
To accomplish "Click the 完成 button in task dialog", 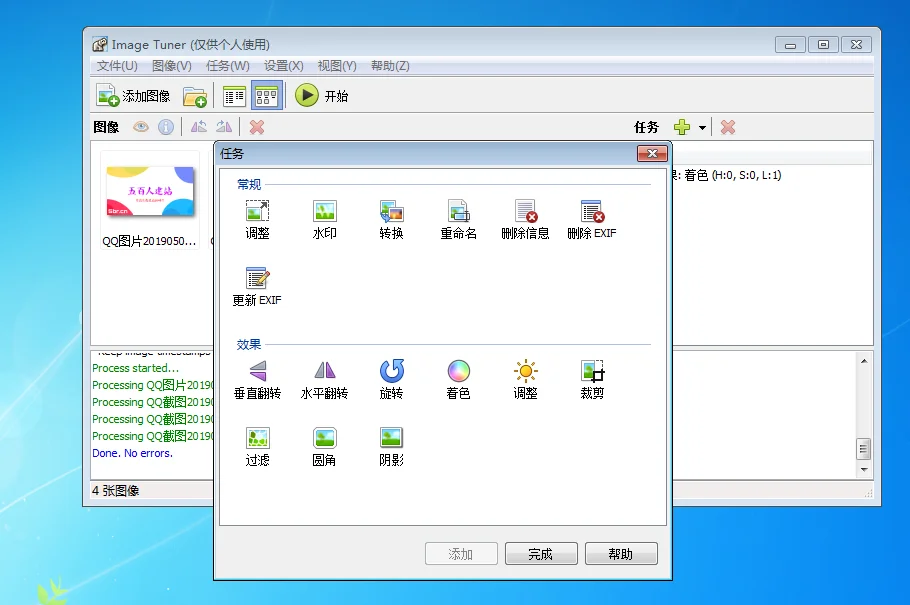I will pyautogui.click(x=541, y=554).
